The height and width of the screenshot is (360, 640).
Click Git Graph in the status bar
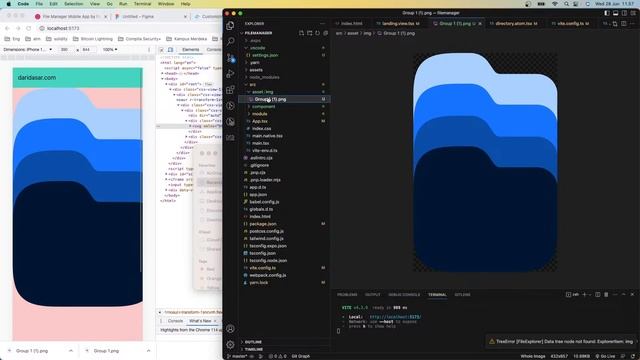coord(301,356)
